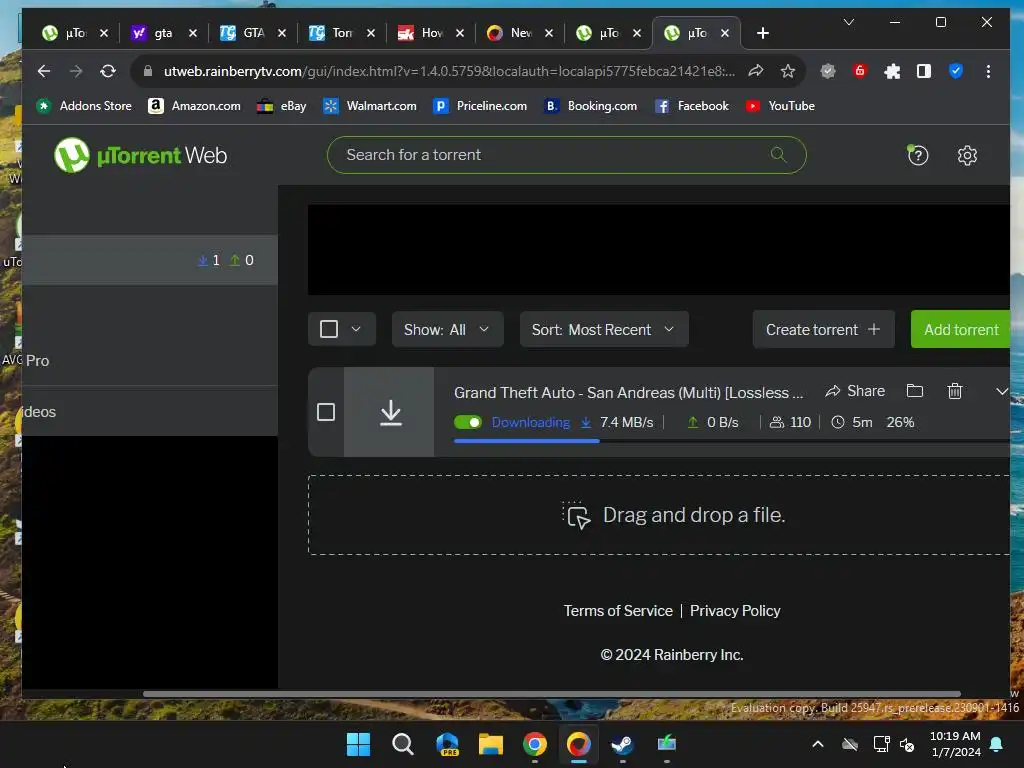Check the Grand Theft Auto torrent checkbox
Image resolution: width=1024 pixels, height=768 pixels.
326,412
